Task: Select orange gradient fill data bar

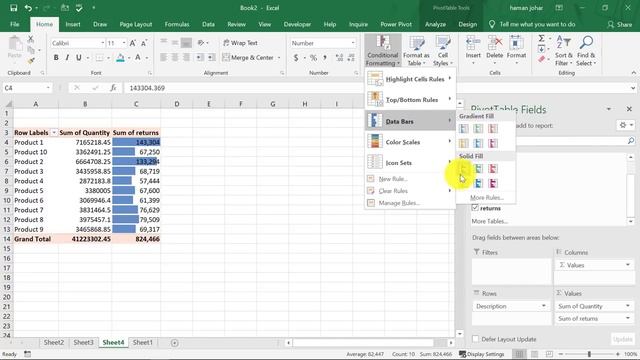Action: pyautogui.click(x=464, y=143)
